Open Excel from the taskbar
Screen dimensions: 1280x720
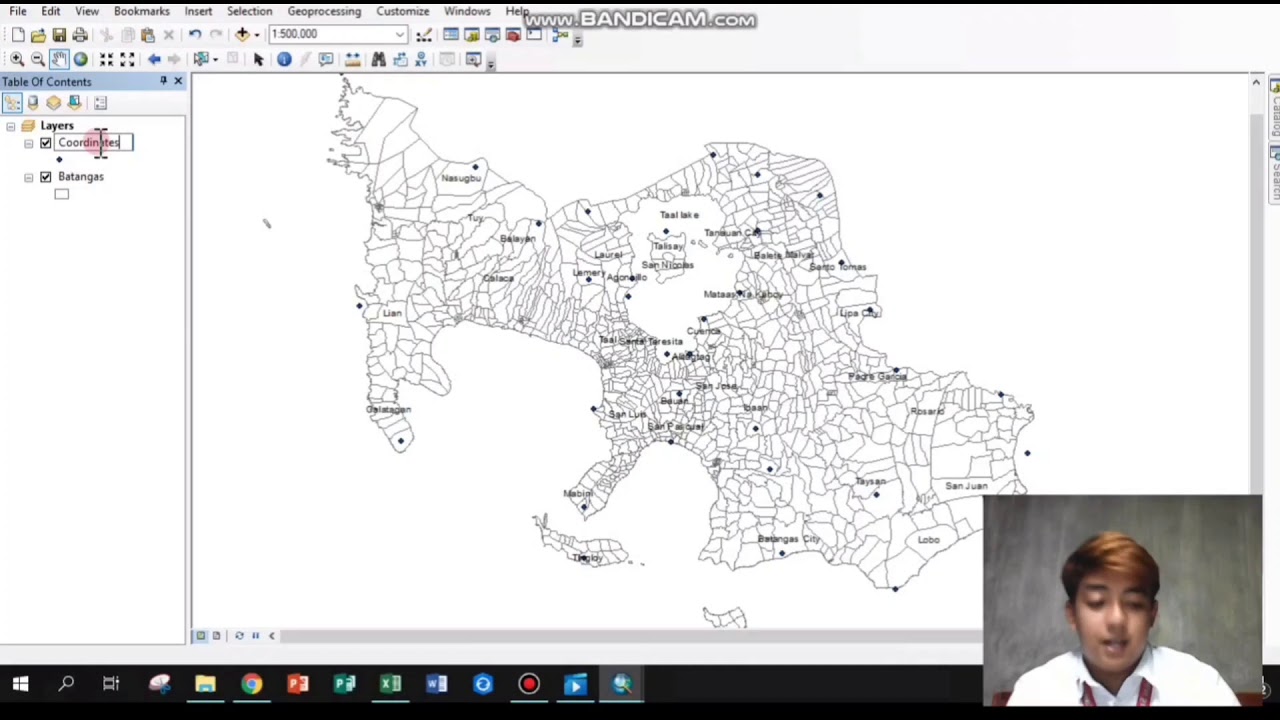(390, 685)
